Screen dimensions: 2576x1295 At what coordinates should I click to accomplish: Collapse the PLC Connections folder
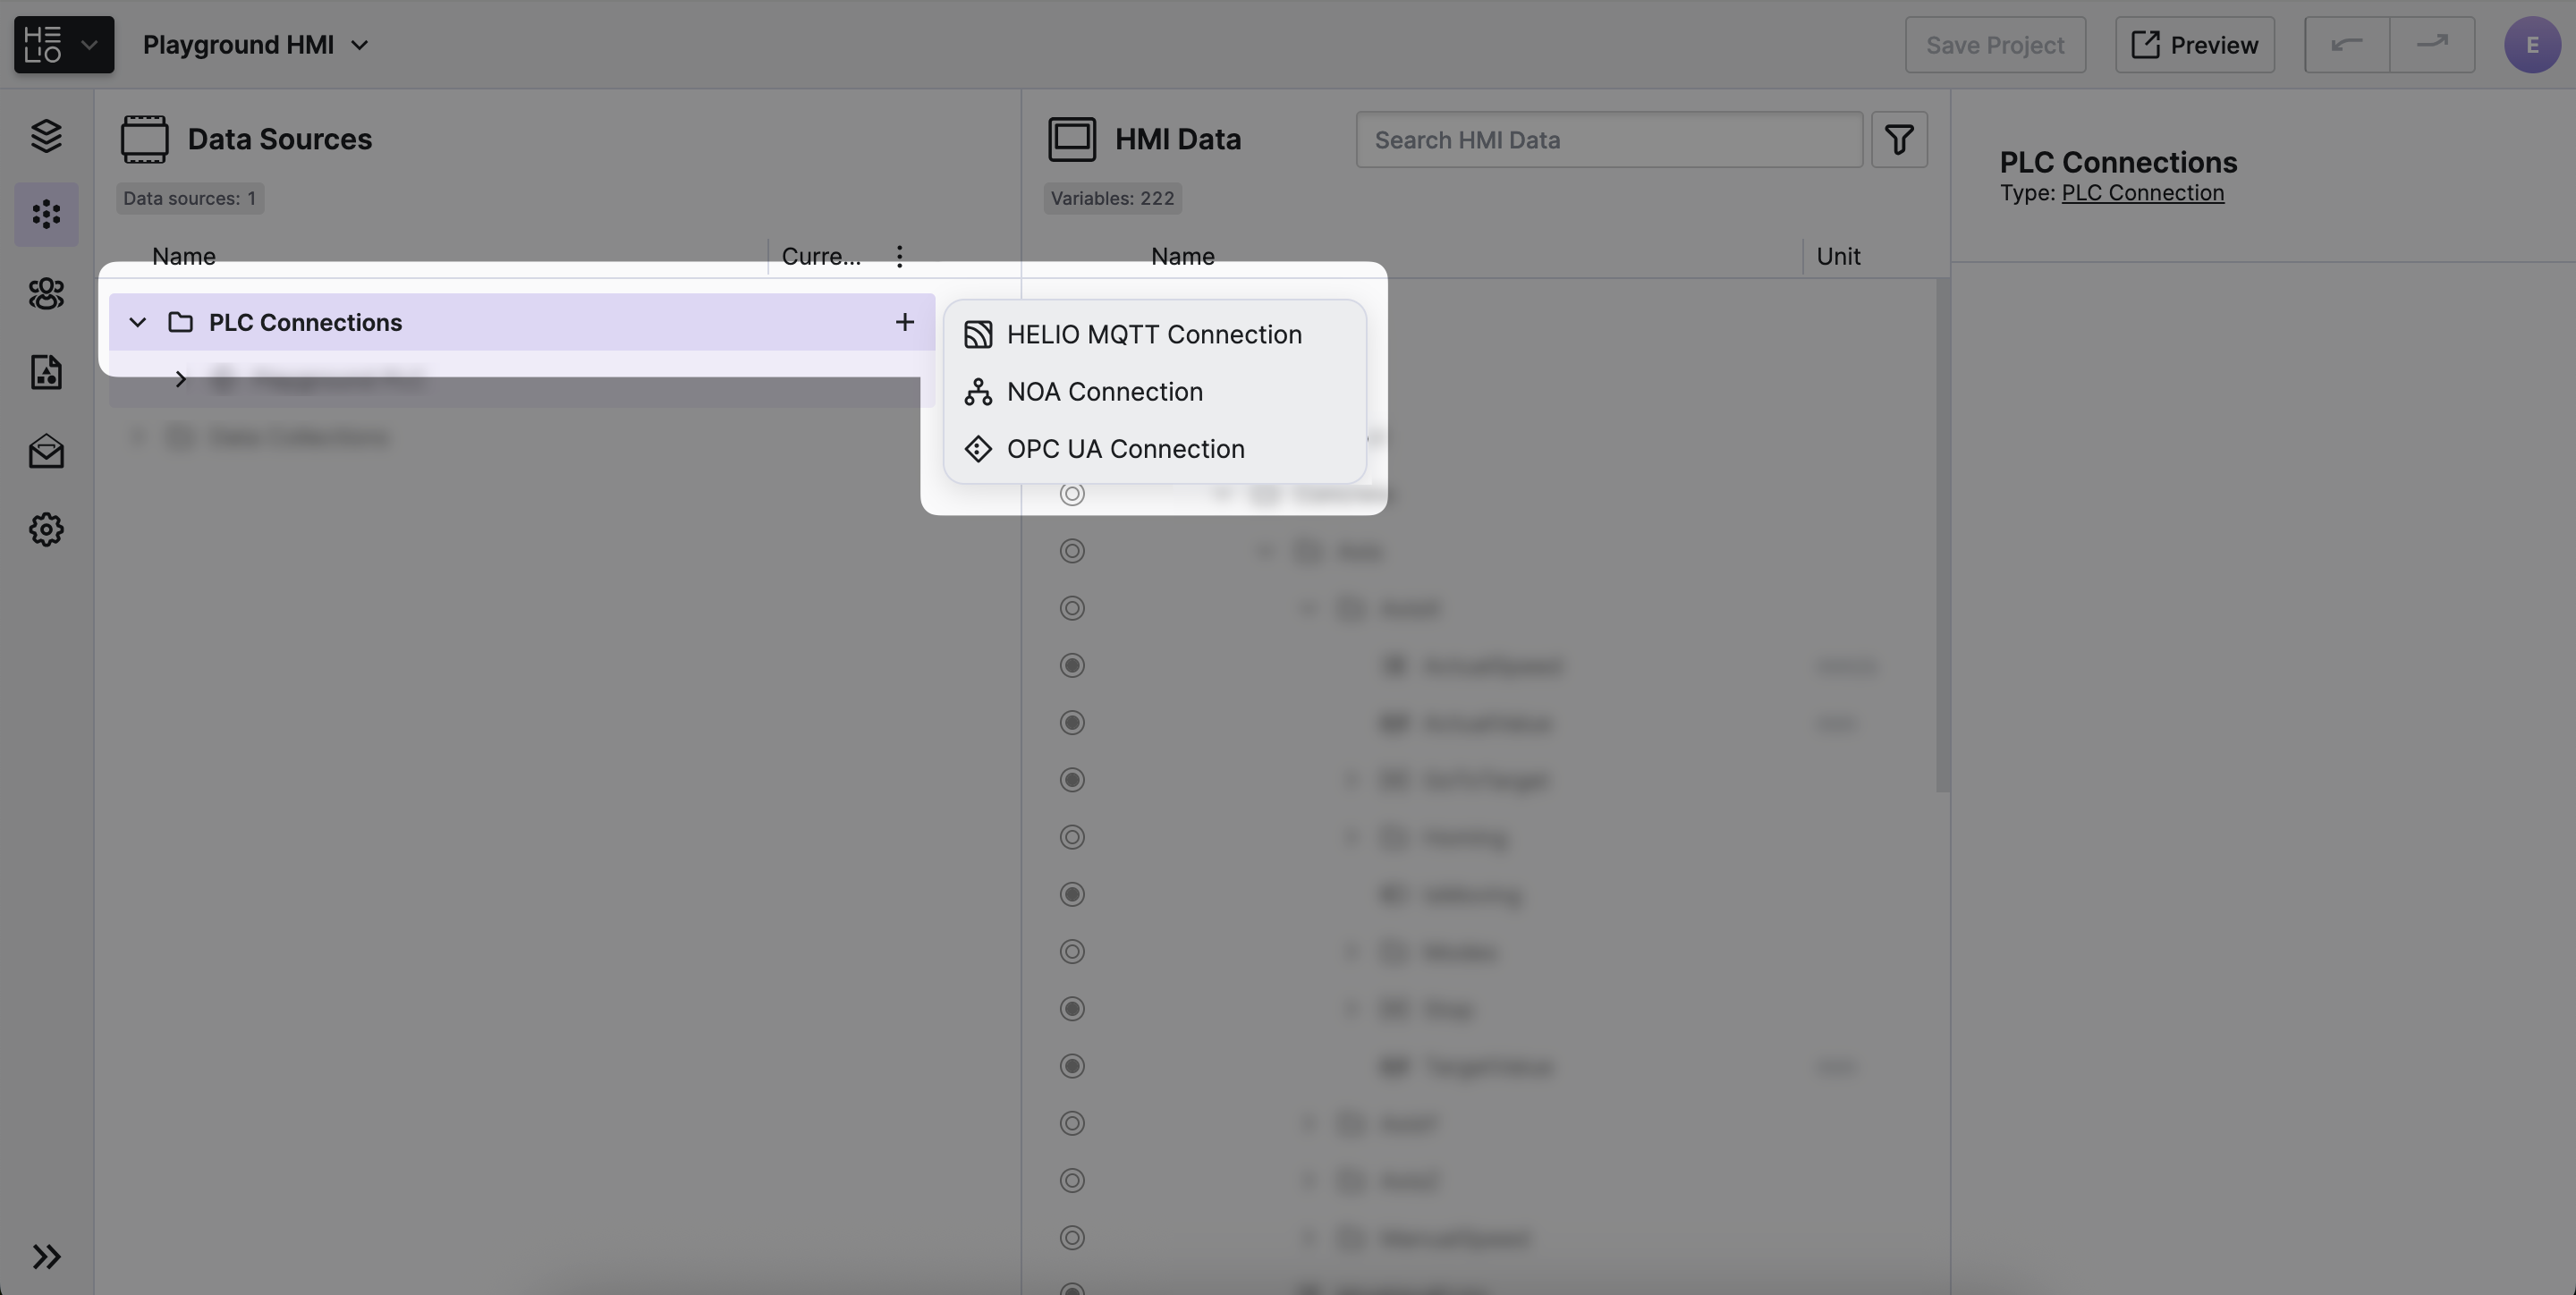coord(138,322)
